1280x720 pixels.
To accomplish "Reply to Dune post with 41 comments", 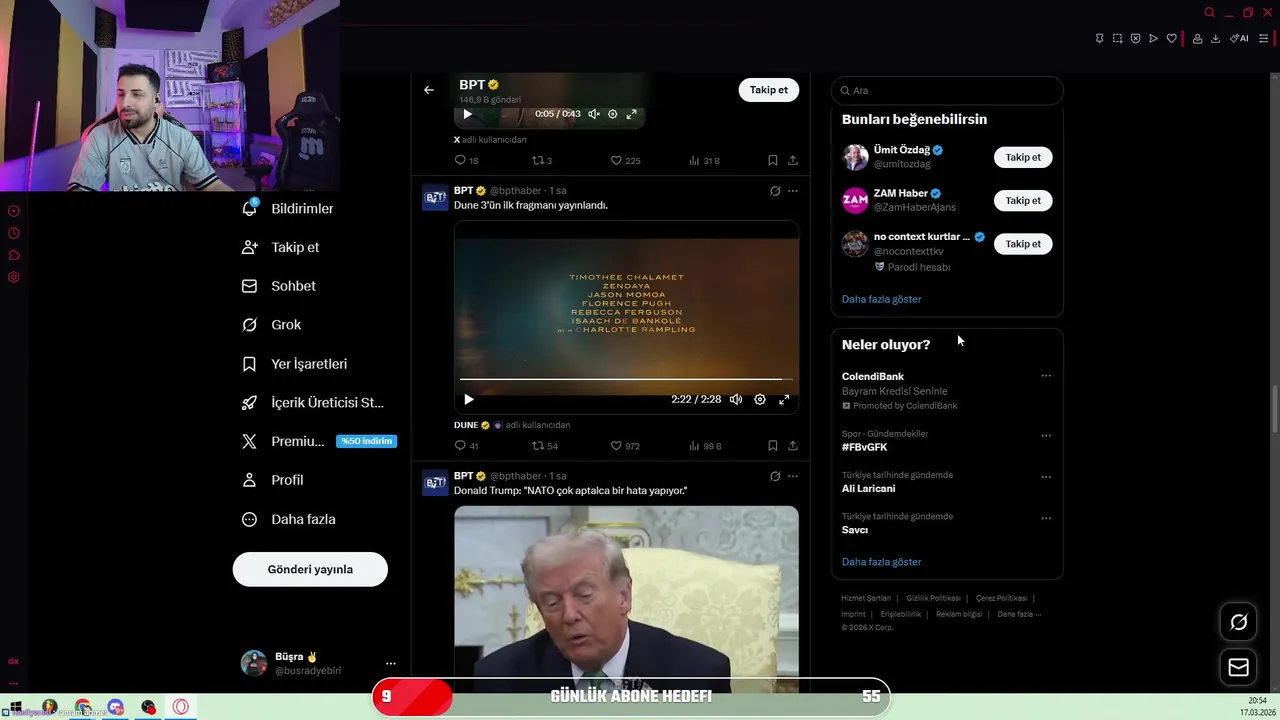I will point(466,446).
